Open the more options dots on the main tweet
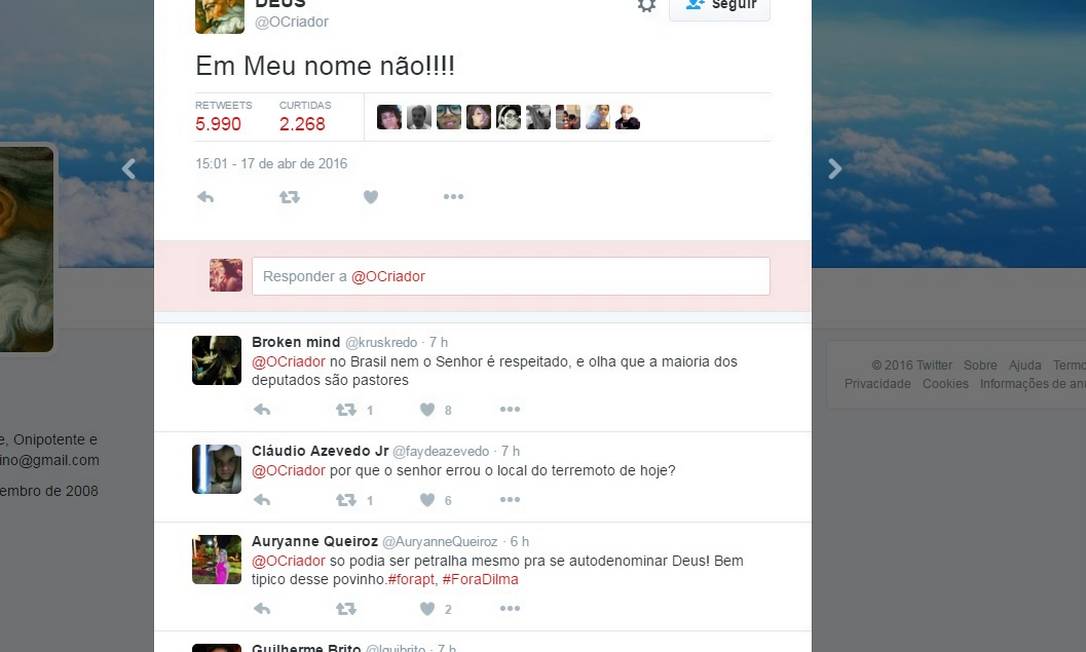The height and width of the screenshot is (652, 1086). [454, 197]
